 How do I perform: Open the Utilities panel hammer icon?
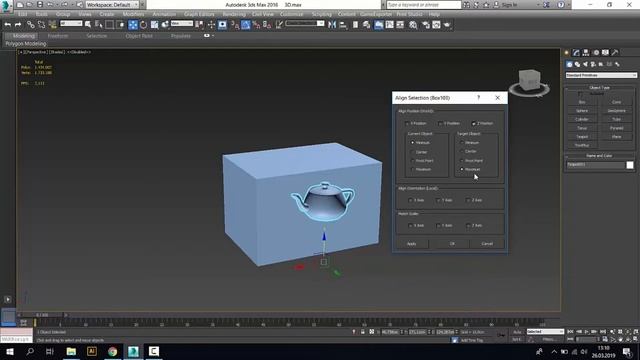(615, 53)
